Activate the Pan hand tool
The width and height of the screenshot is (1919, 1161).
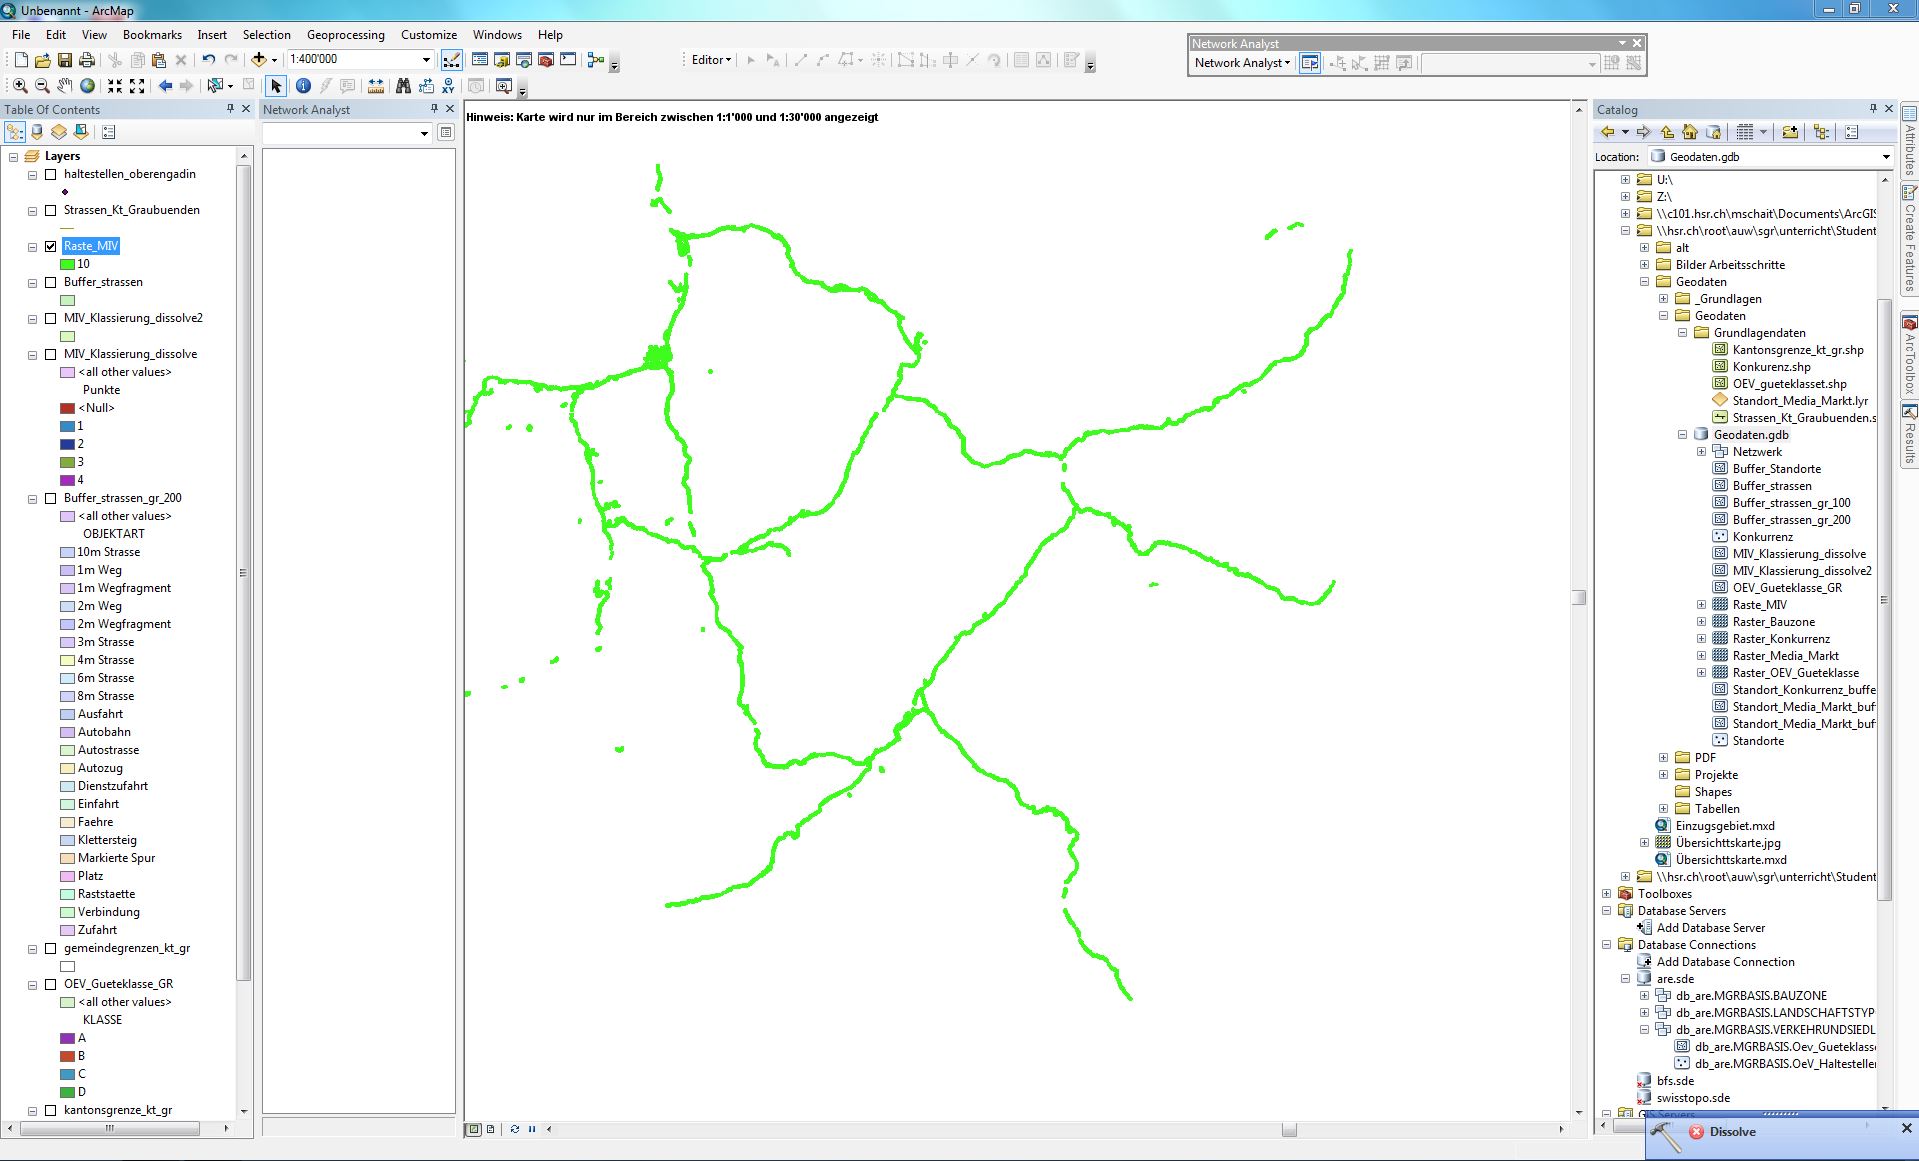[65, 86]
